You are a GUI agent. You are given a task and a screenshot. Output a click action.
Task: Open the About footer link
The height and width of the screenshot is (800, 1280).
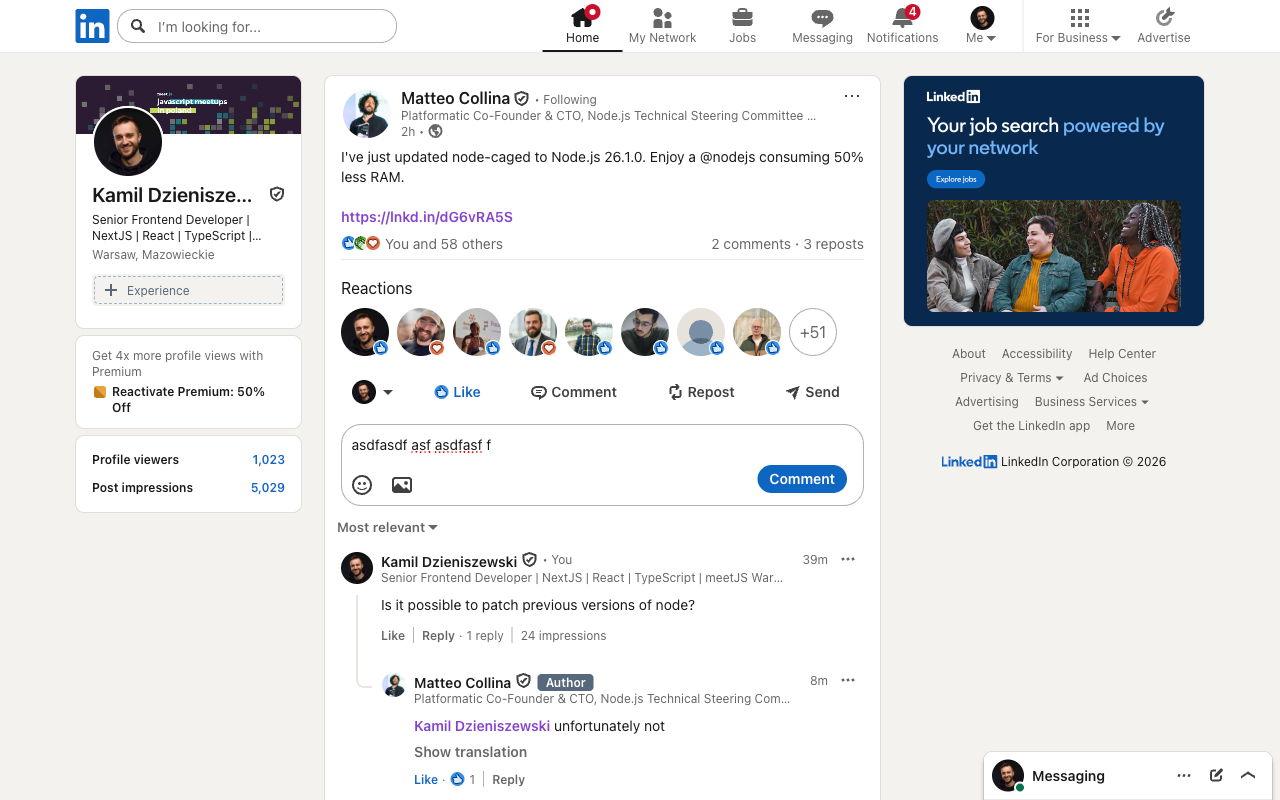tap(969, 354)
